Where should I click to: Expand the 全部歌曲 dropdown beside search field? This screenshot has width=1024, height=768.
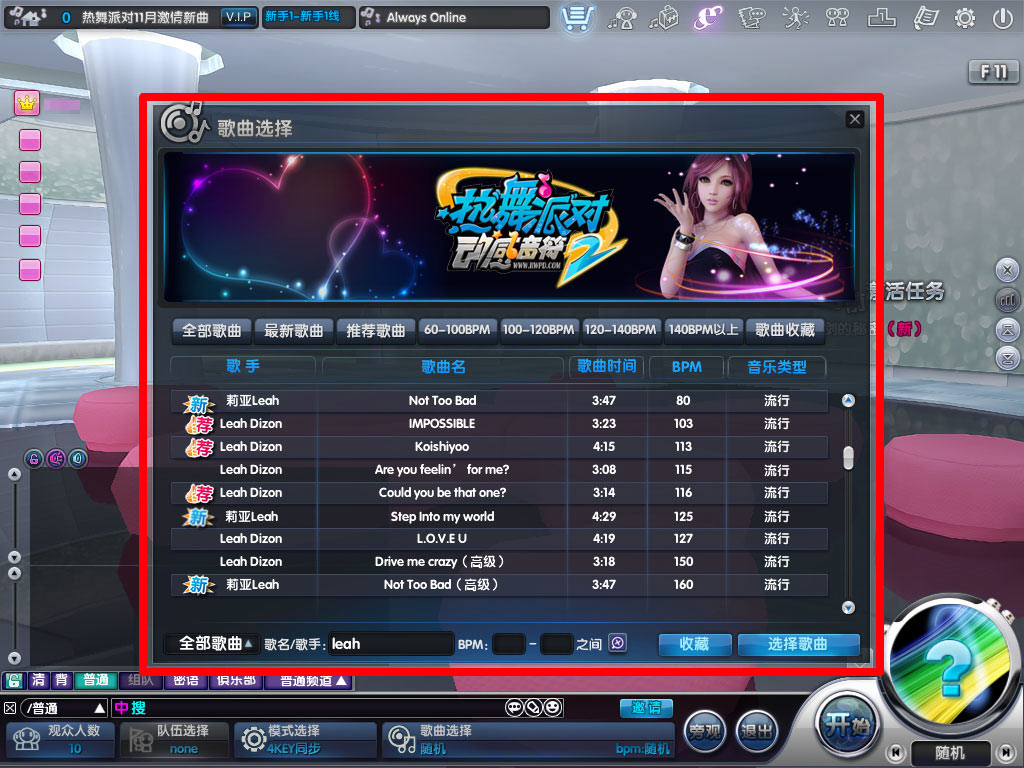tap(215, 643)
